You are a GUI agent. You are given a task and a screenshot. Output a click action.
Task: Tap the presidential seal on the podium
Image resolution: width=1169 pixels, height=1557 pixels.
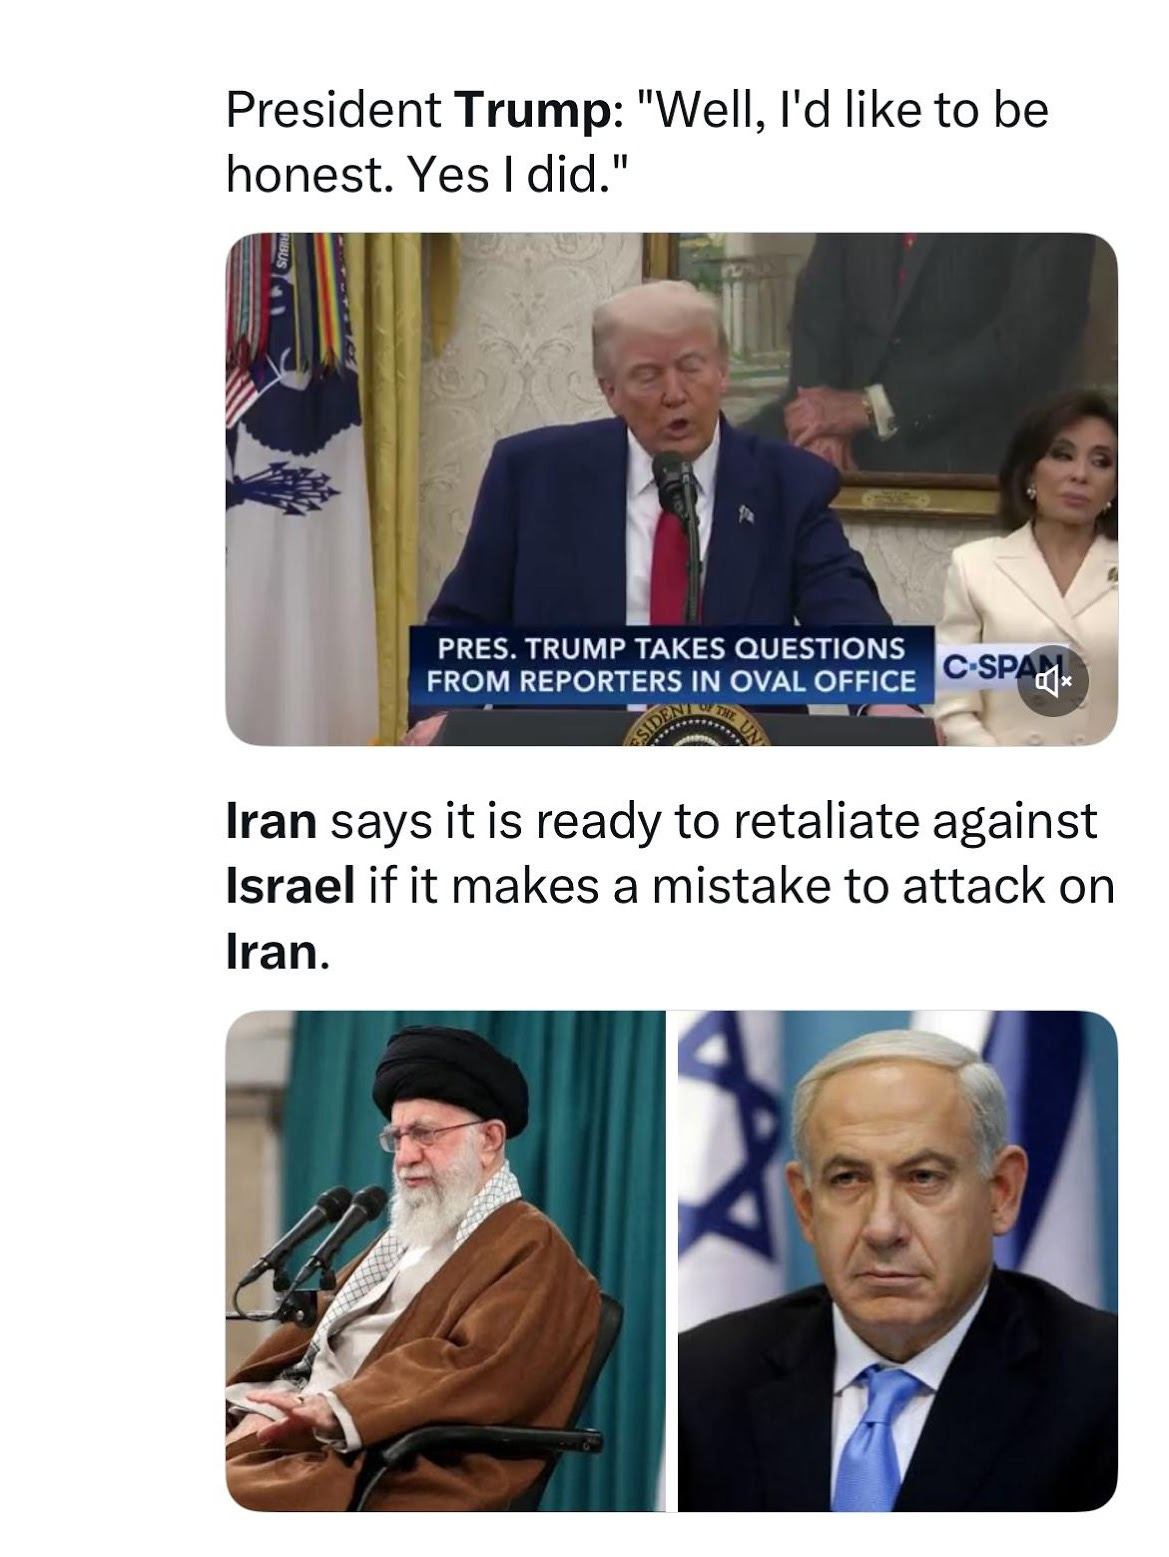click(x=688, y=729)
